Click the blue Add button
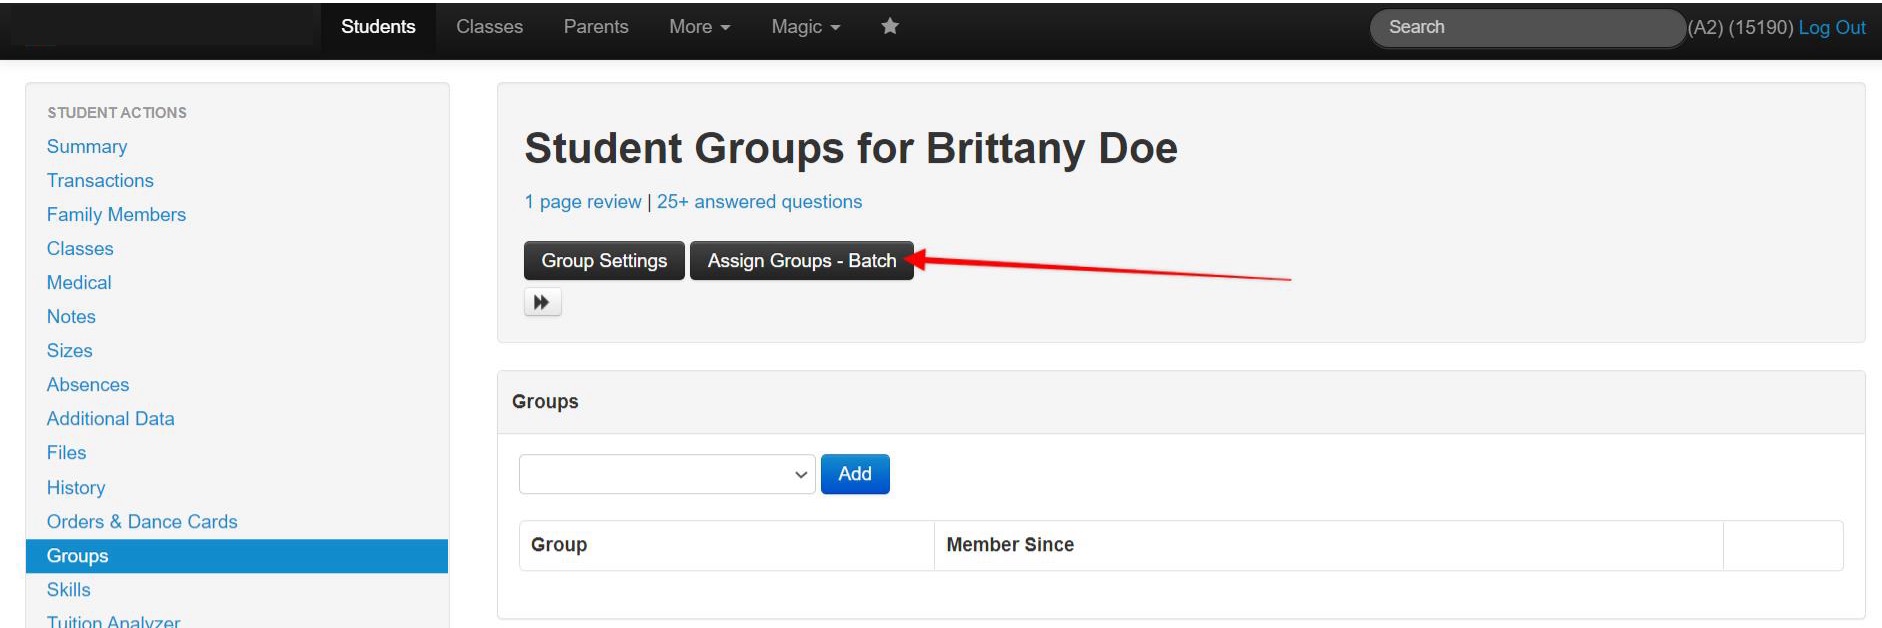 pyautogui.click(x=854, y=474)
